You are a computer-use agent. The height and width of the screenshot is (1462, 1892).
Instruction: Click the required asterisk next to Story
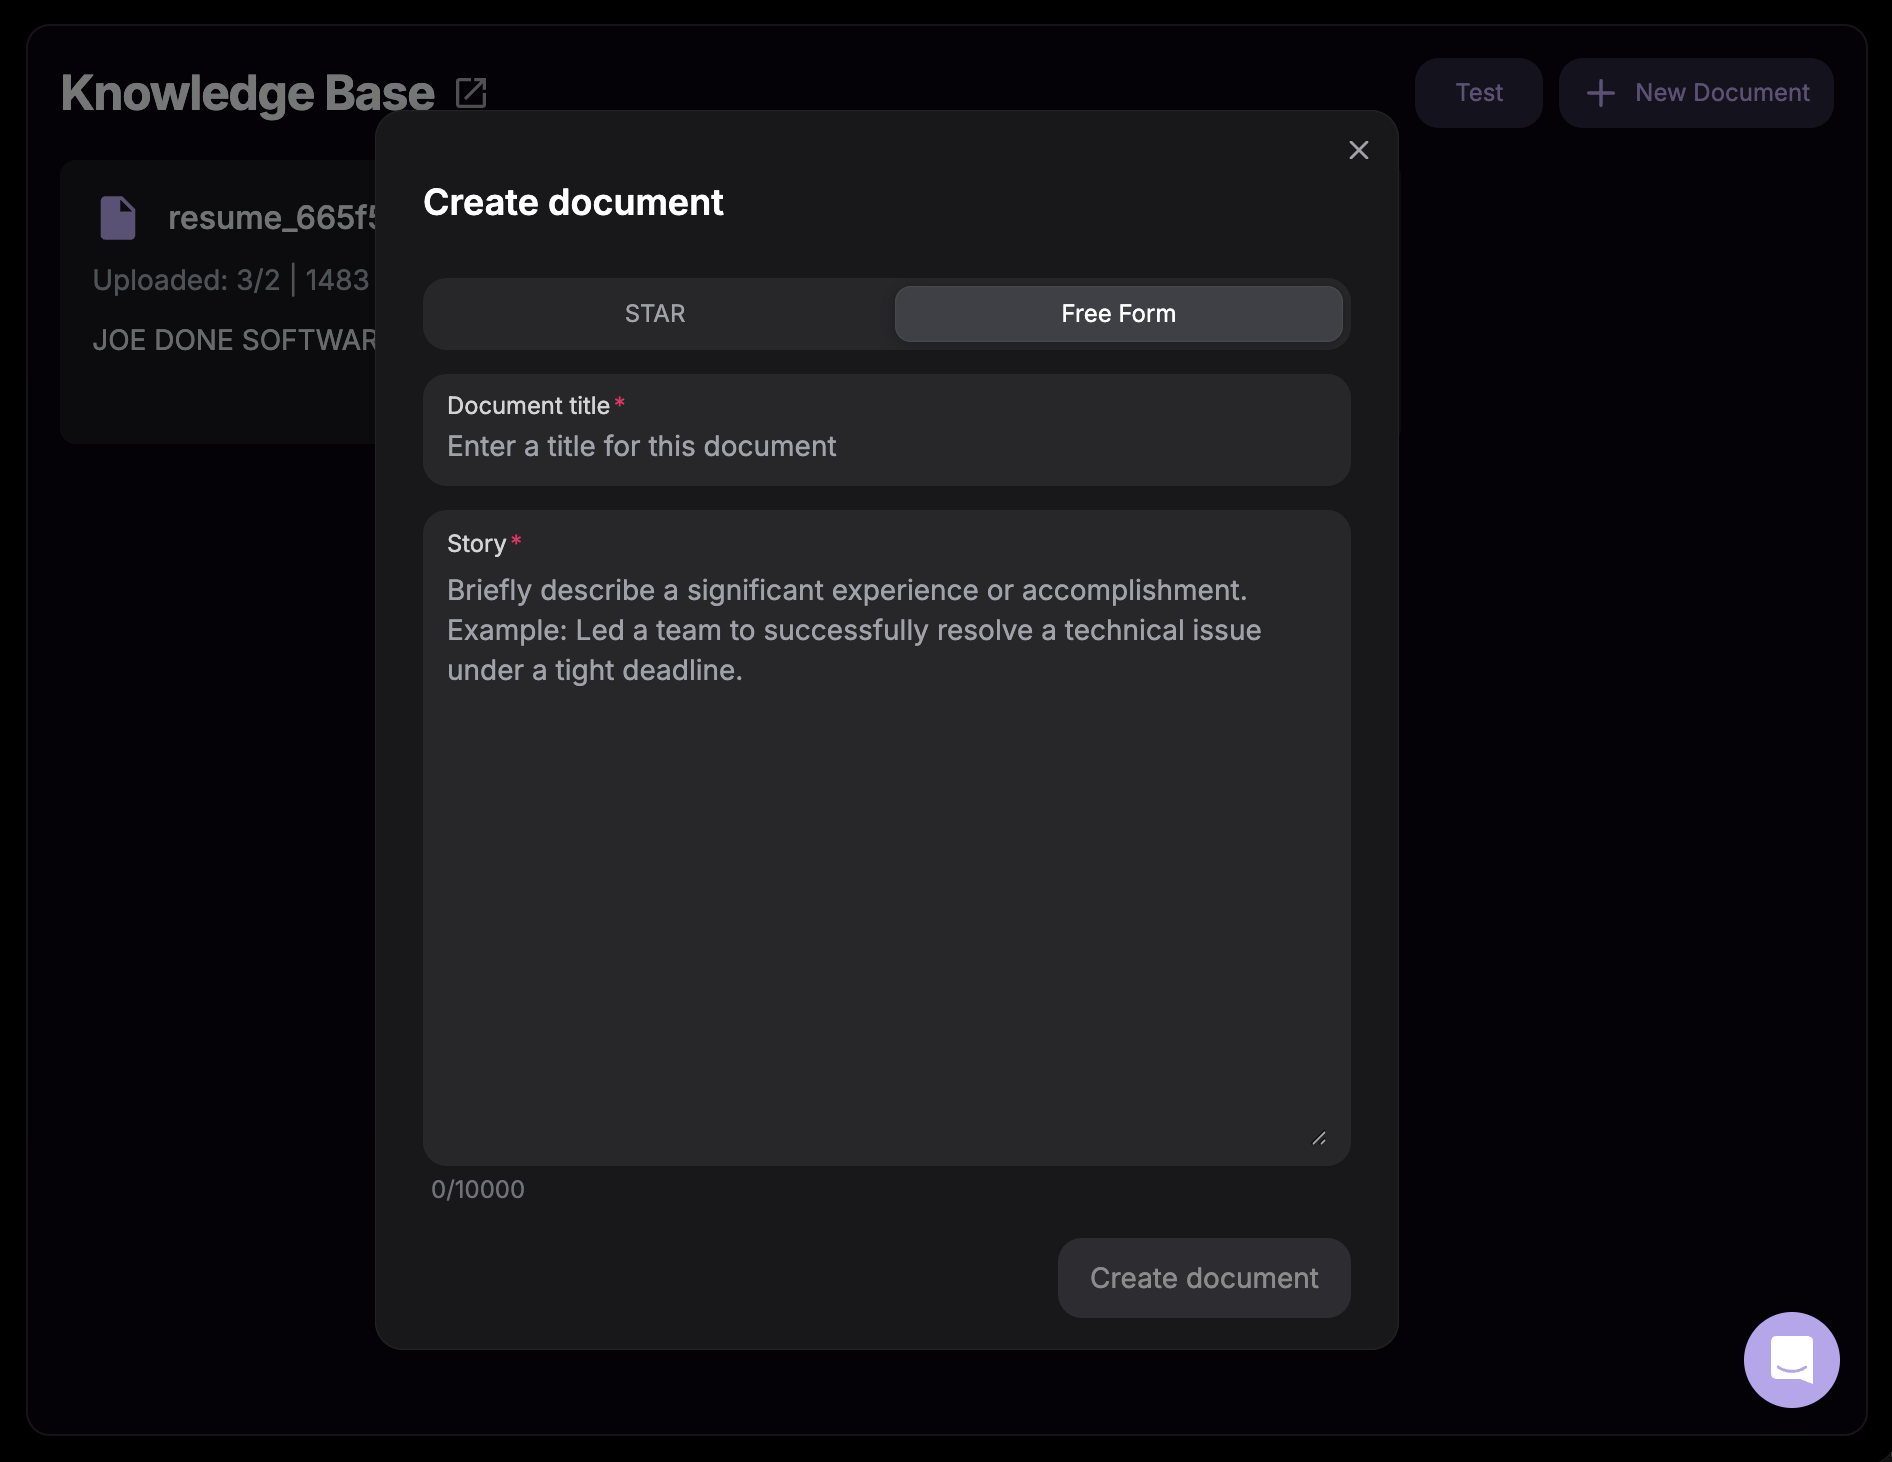[517, 540]
